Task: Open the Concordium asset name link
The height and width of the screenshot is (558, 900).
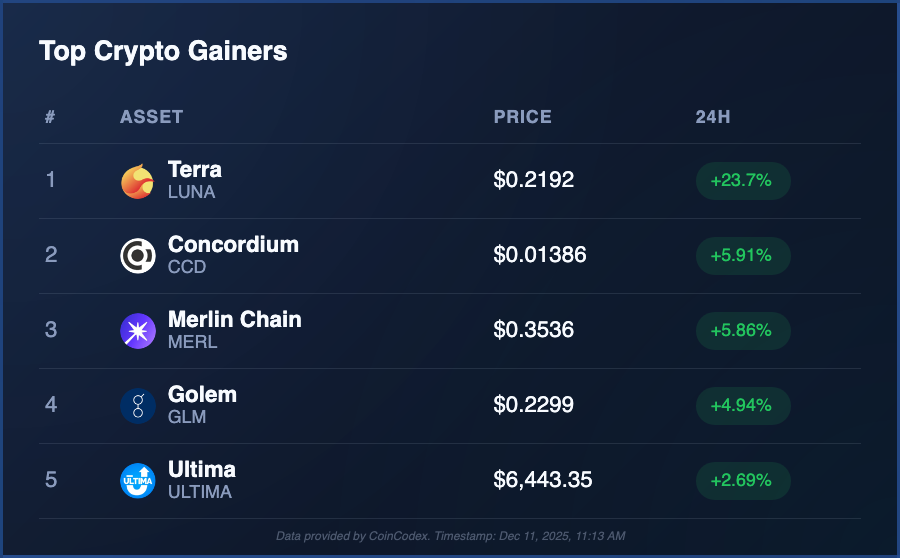Action: pyautogui.click(x=233, y=244)
